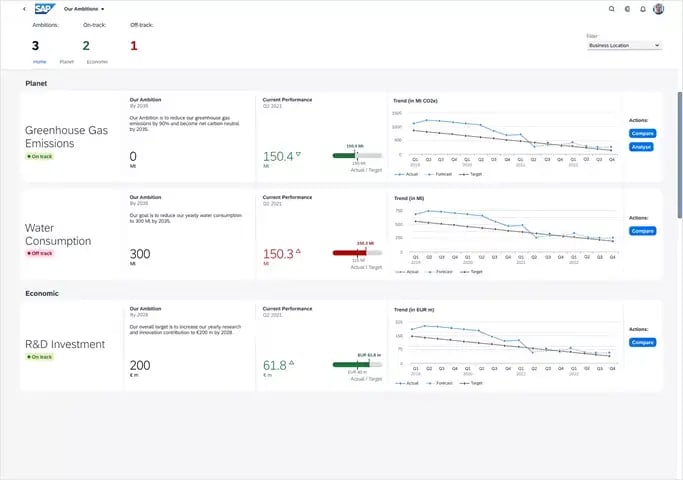The height and width of the screenshot is (480, 683).
Task: Click the On track badge under R&D Investment
Action: click(x=40, y=357)
